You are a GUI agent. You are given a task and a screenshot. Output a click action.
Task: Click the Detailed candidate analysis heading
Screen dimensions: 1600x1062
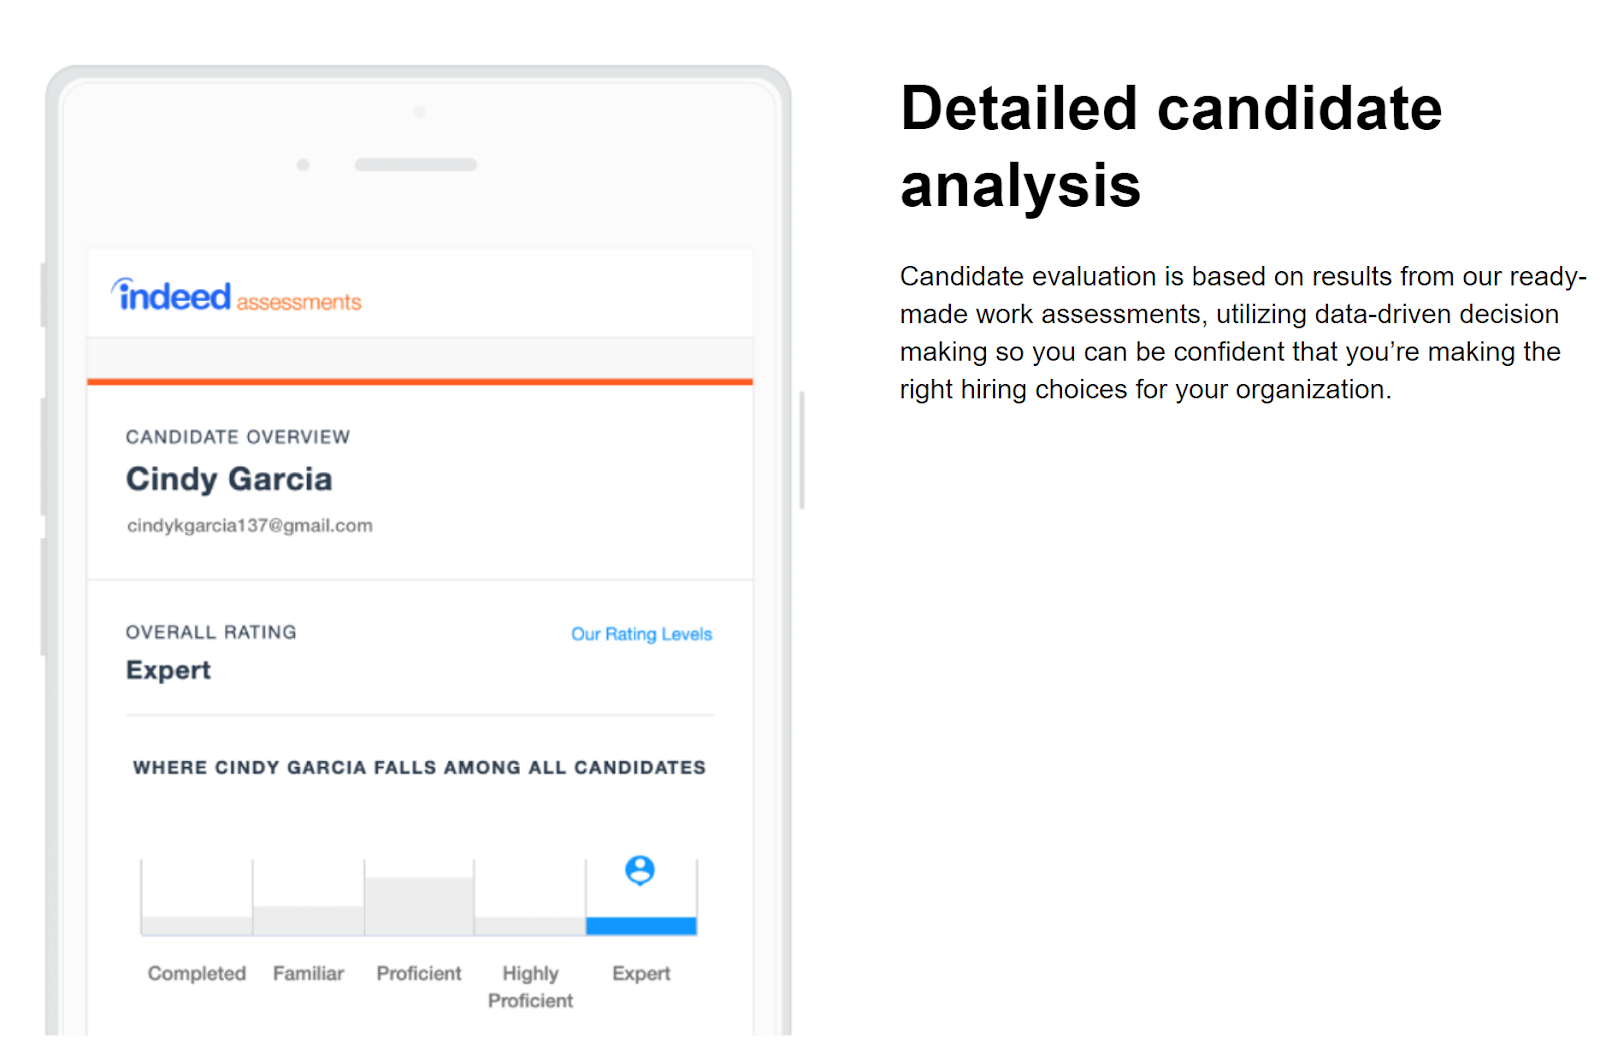[1171, 146]
